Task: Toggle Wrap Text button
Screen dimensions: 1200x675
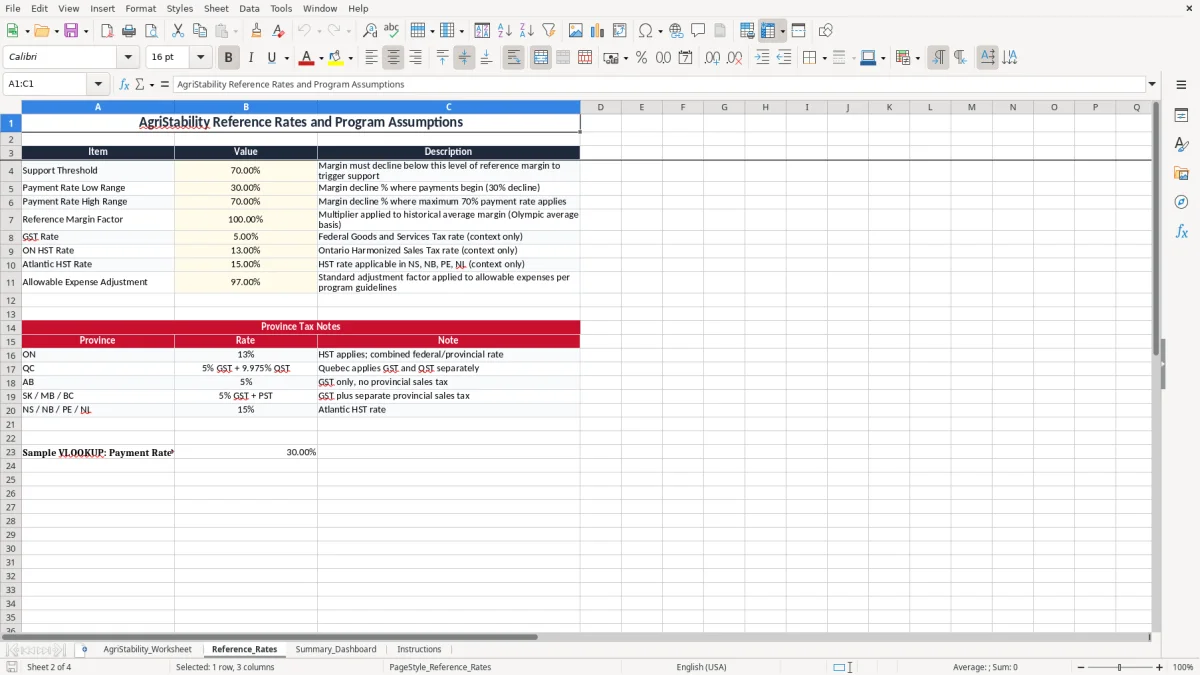Action: click(x=513, y=58)
